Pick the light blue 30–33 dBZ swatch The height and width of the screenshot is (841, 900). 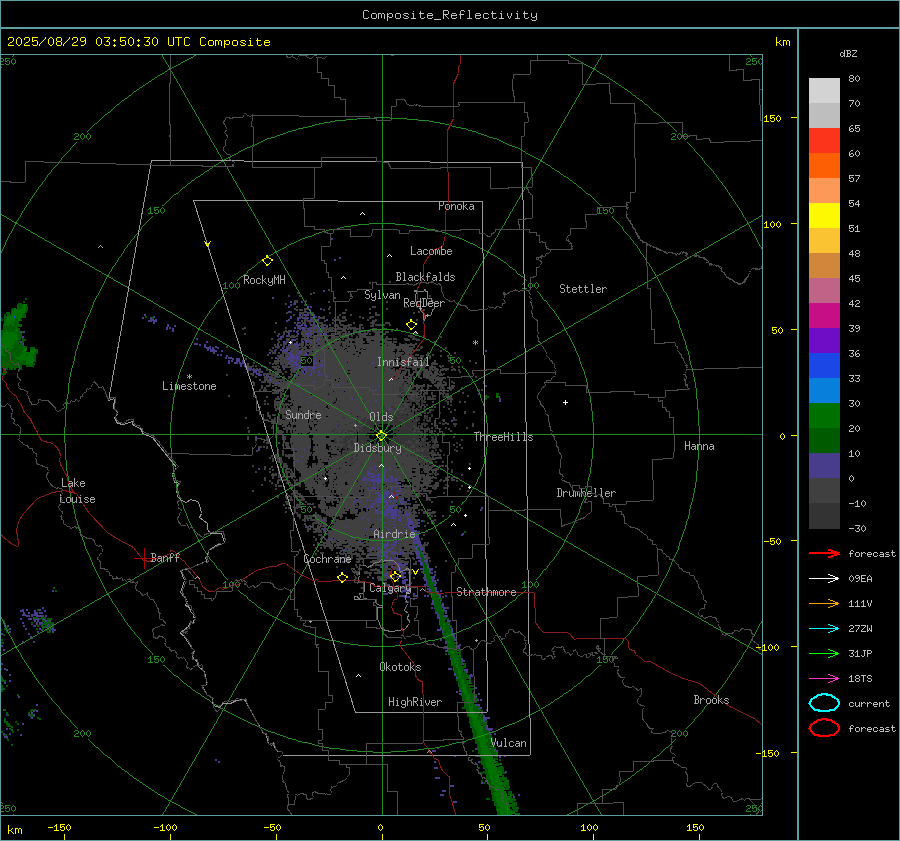[x=824, y=390]
